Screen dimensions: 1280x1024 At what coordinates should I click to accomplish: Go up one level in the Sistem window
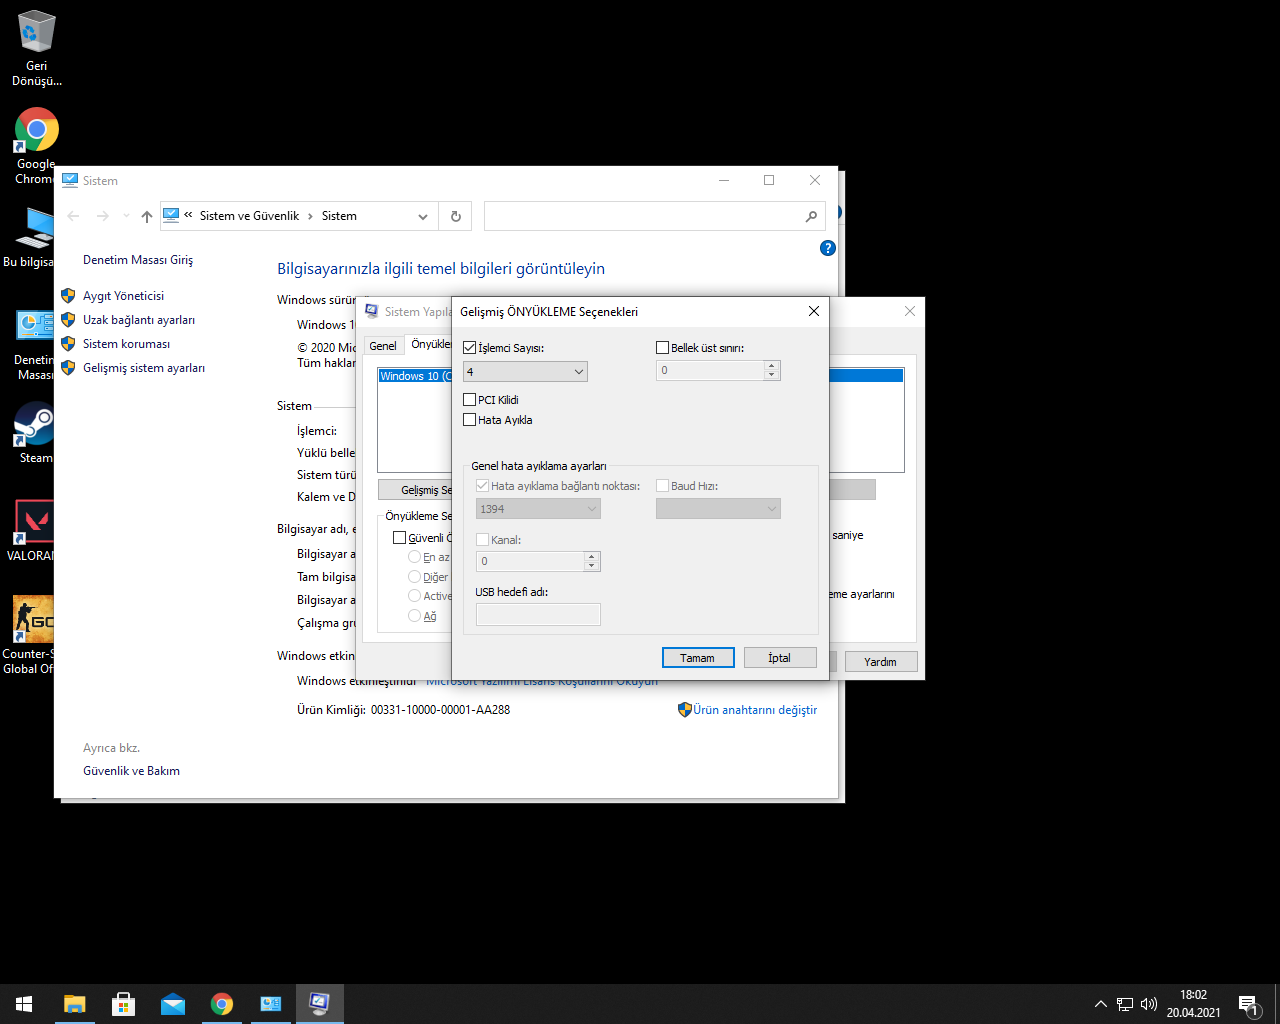[147, 216]
